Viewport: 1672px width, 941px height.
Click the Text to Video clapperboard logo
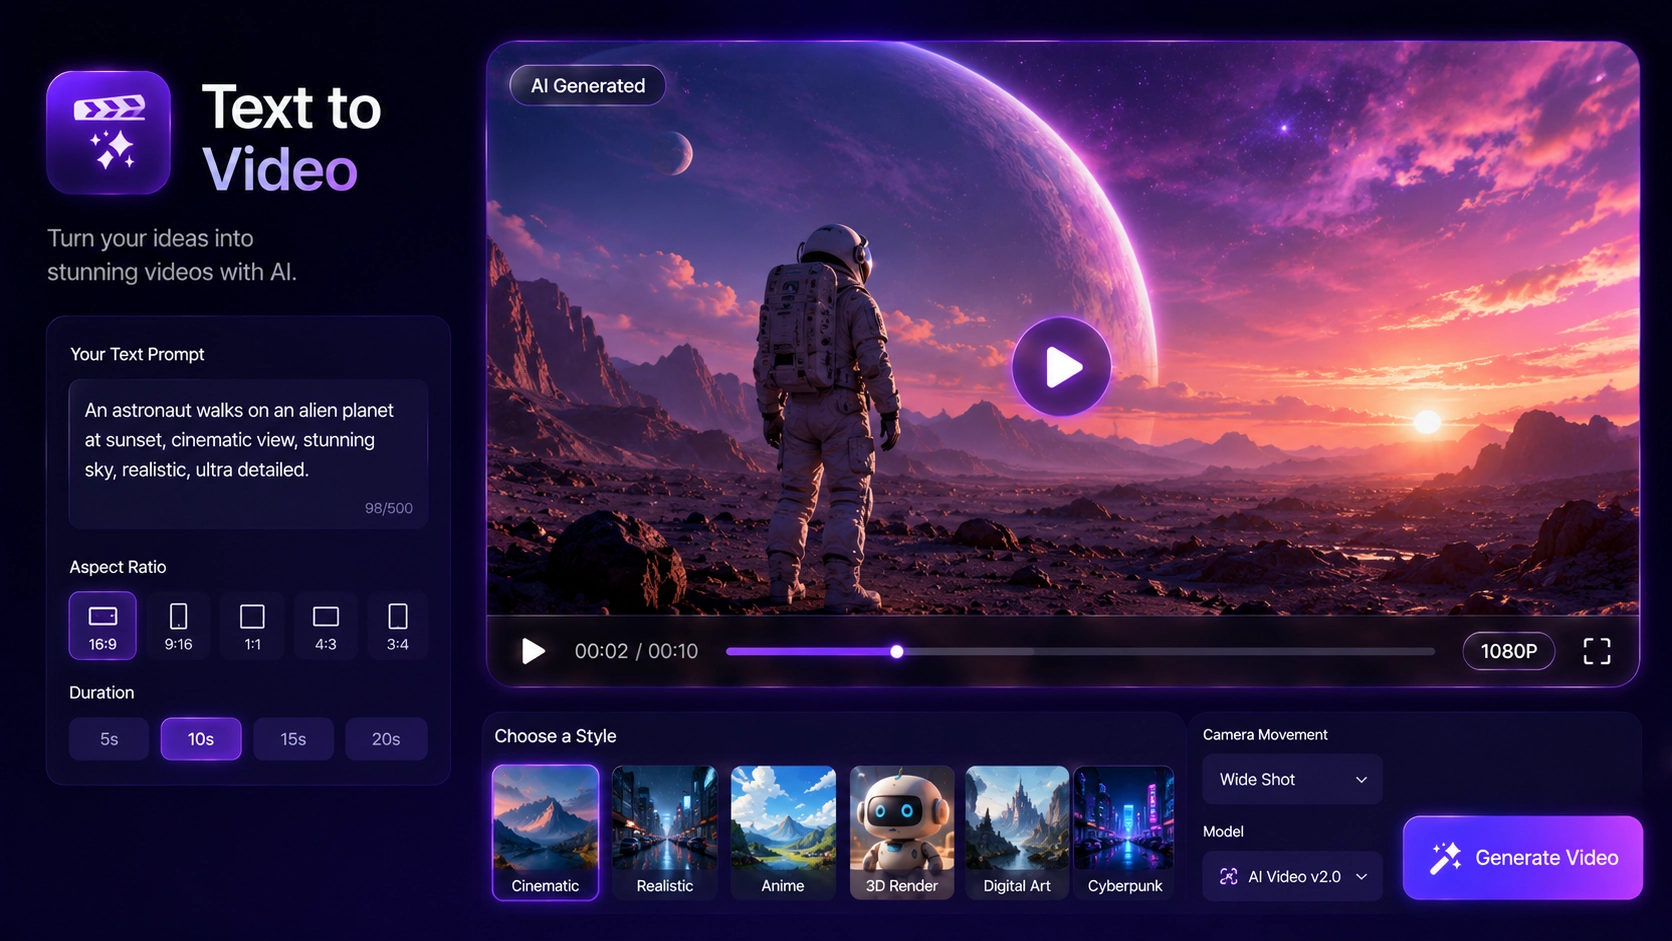coord(108,132)
